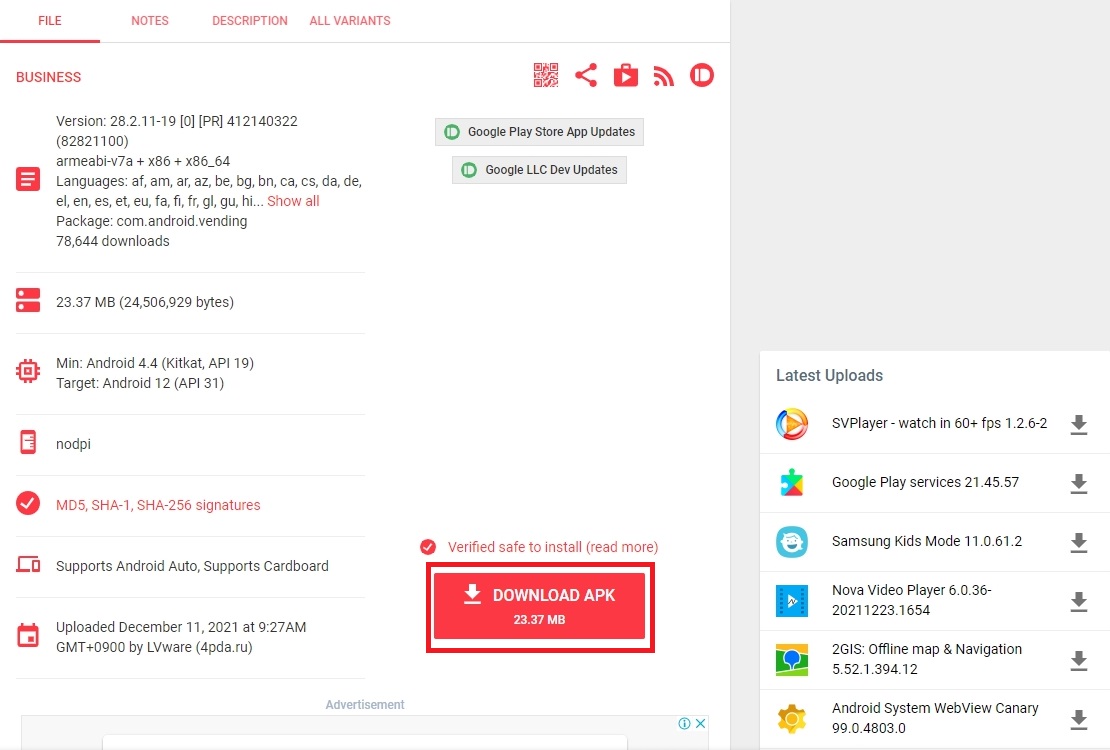Click the ad info icon
This screenshot has width=1110, height=750.
click(685, 723)
